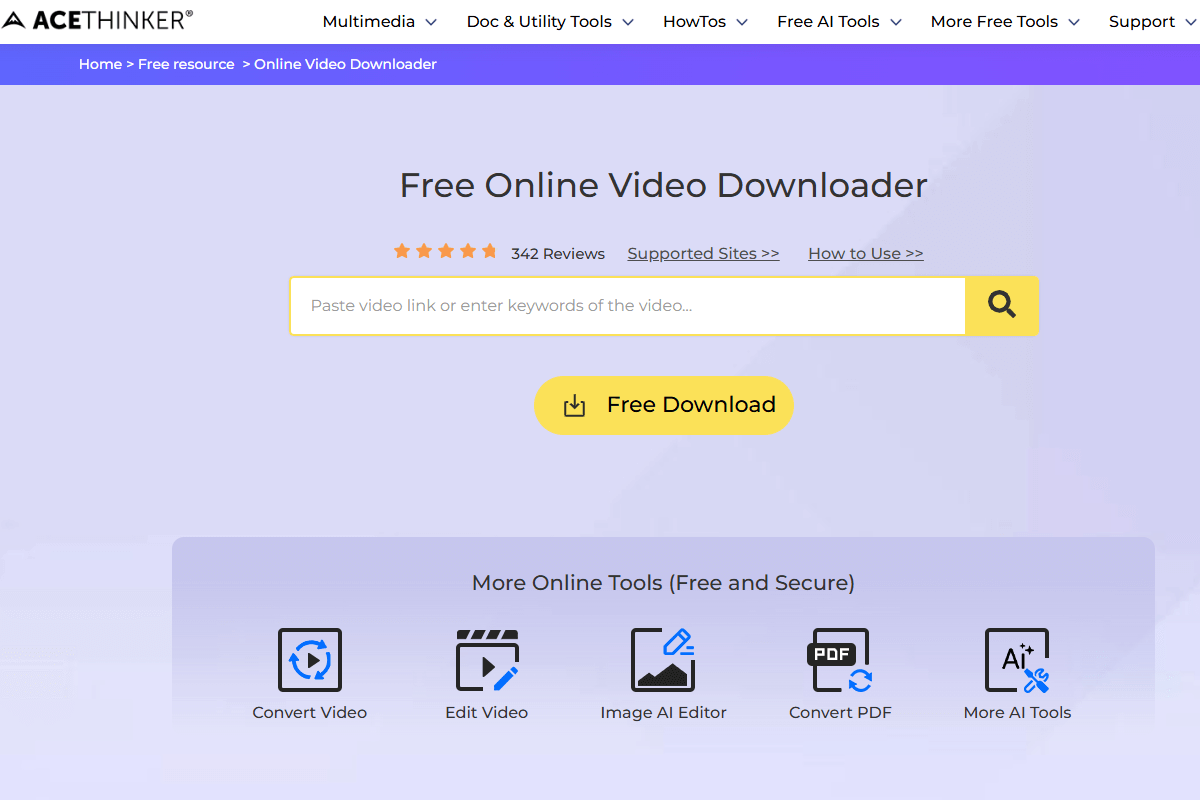The height and width of the screenshot is (800, 1200).
Task: Click the paste video link input field
Action: point(627,306)
